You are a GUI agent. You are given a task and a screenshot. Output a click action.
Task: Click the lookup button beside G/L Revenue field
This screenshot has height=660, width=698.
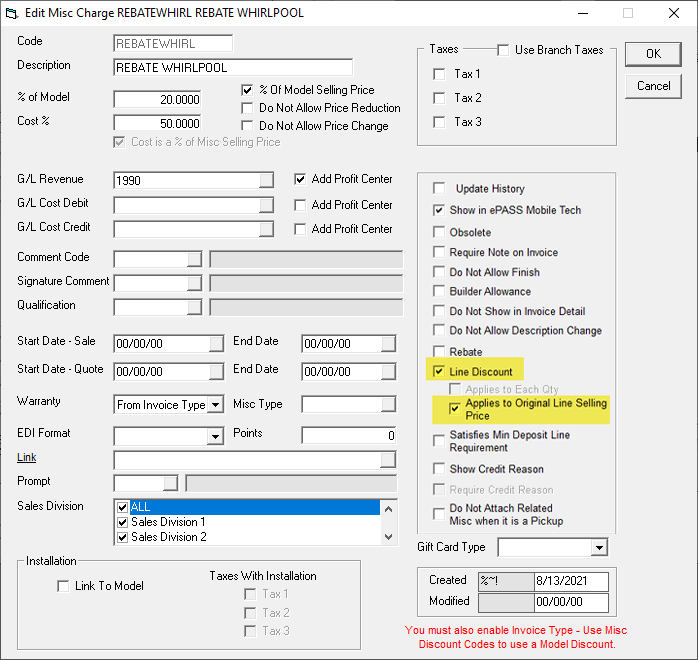[266, 181]
